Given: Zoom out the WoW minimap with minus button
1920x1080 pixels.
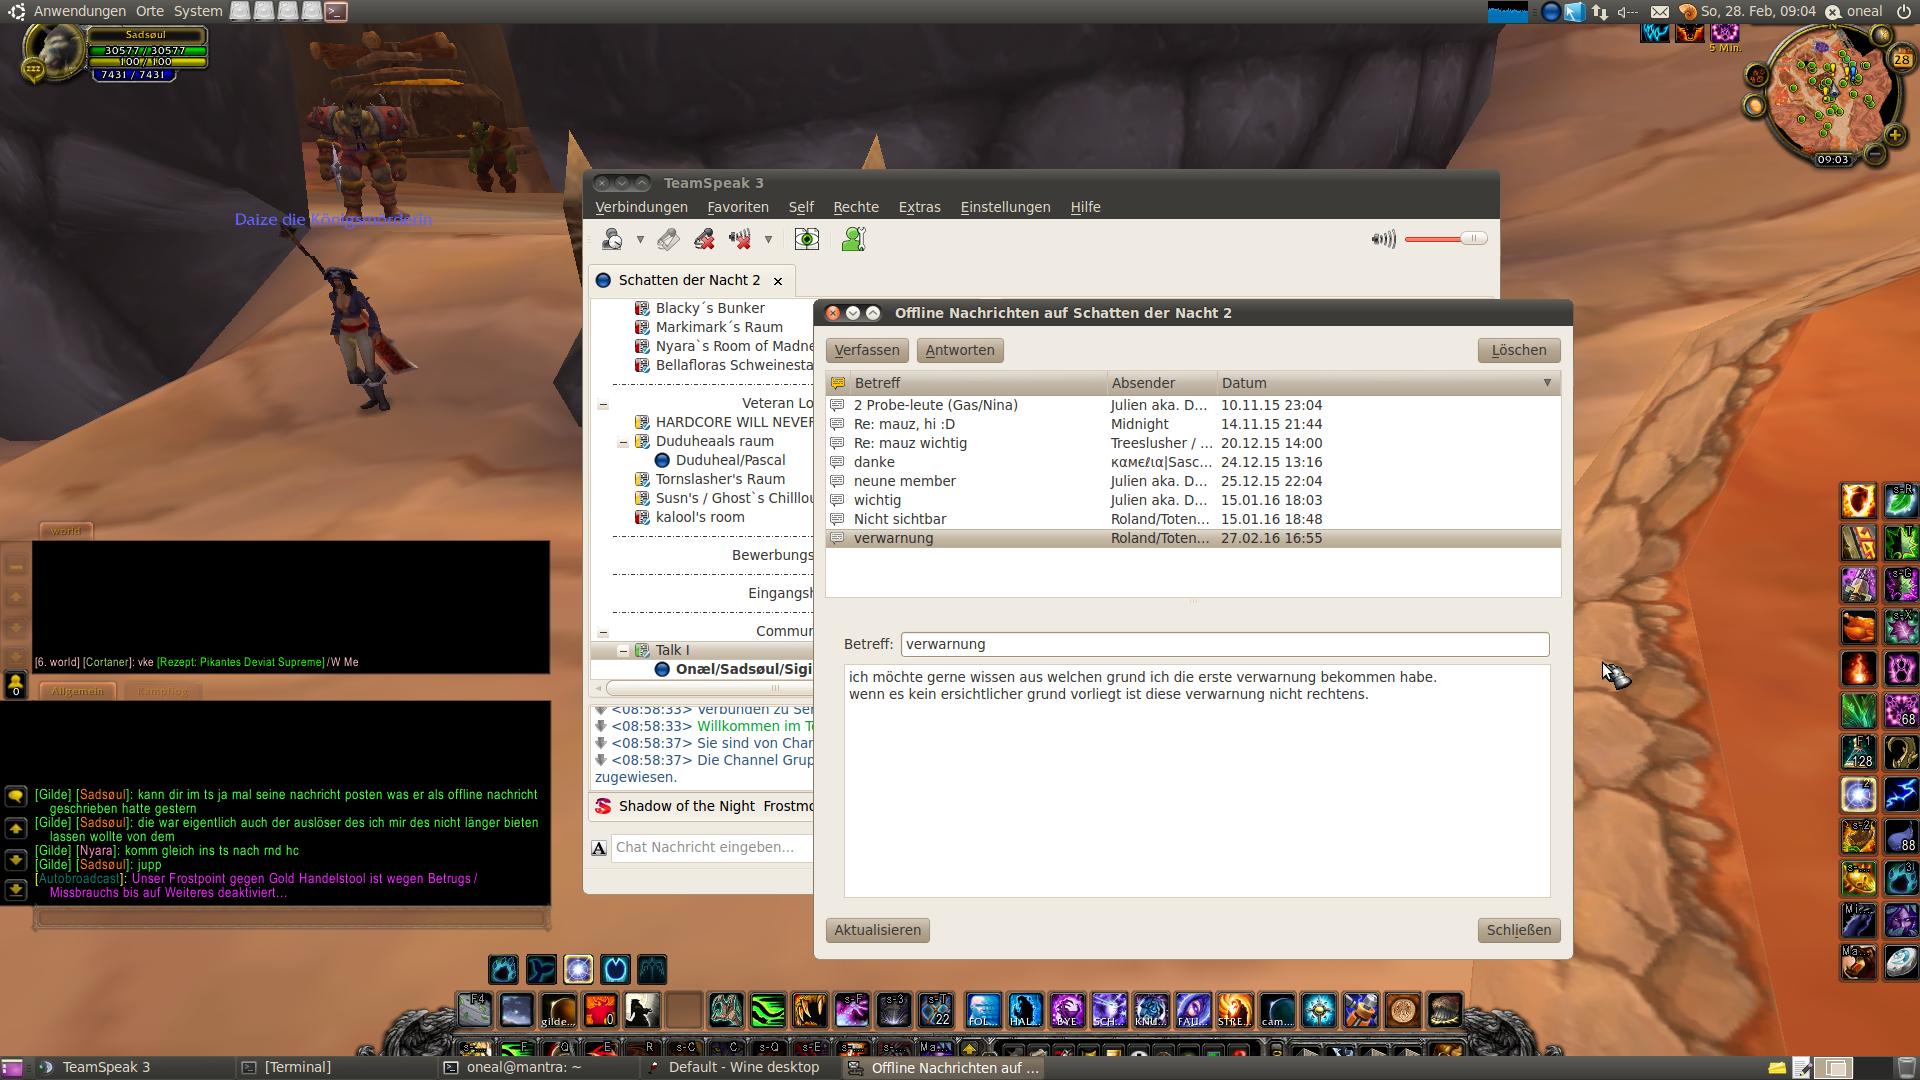Looking at the screenshot, I should pyautogui.click(x=1875, y=154).
